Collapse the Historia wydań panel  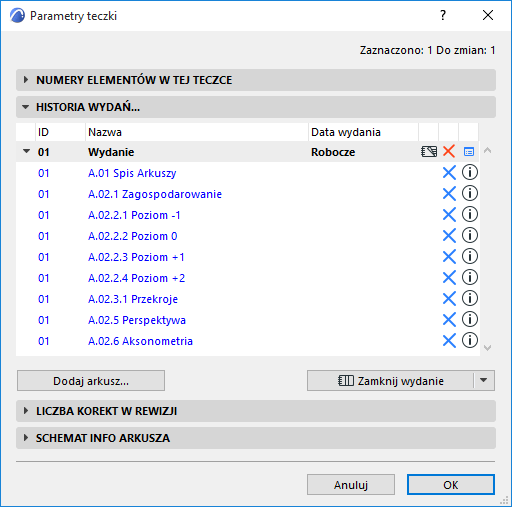point(256,107)
